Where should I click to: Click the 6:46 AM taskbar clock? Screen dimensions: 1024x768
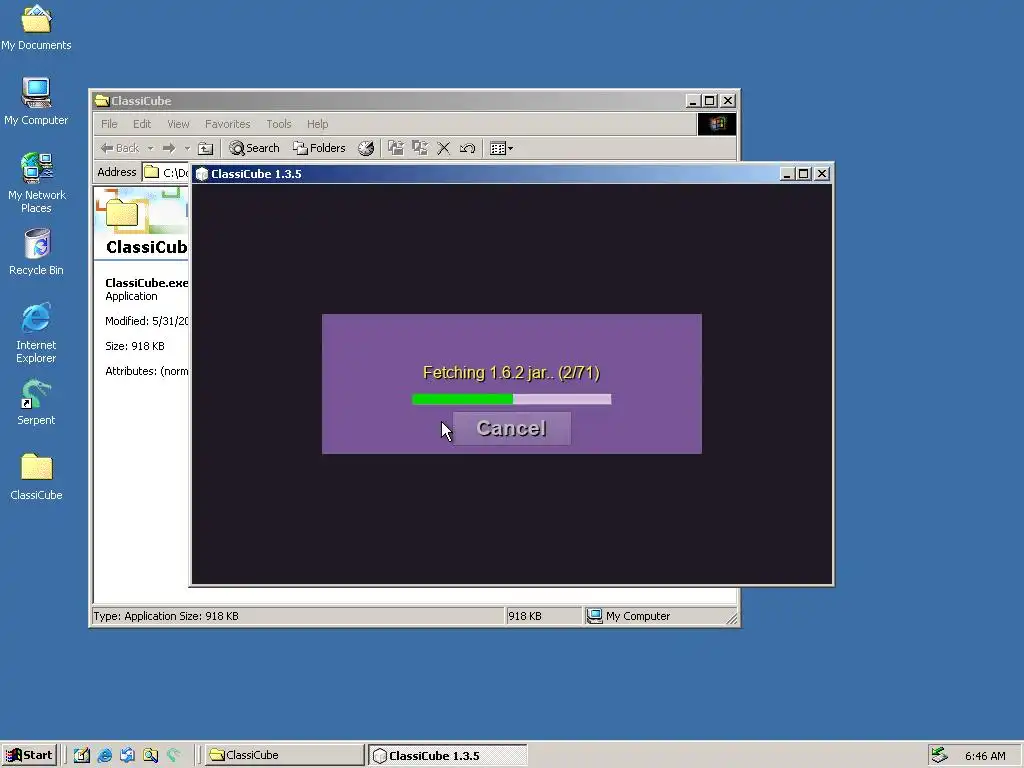(985, 756)
